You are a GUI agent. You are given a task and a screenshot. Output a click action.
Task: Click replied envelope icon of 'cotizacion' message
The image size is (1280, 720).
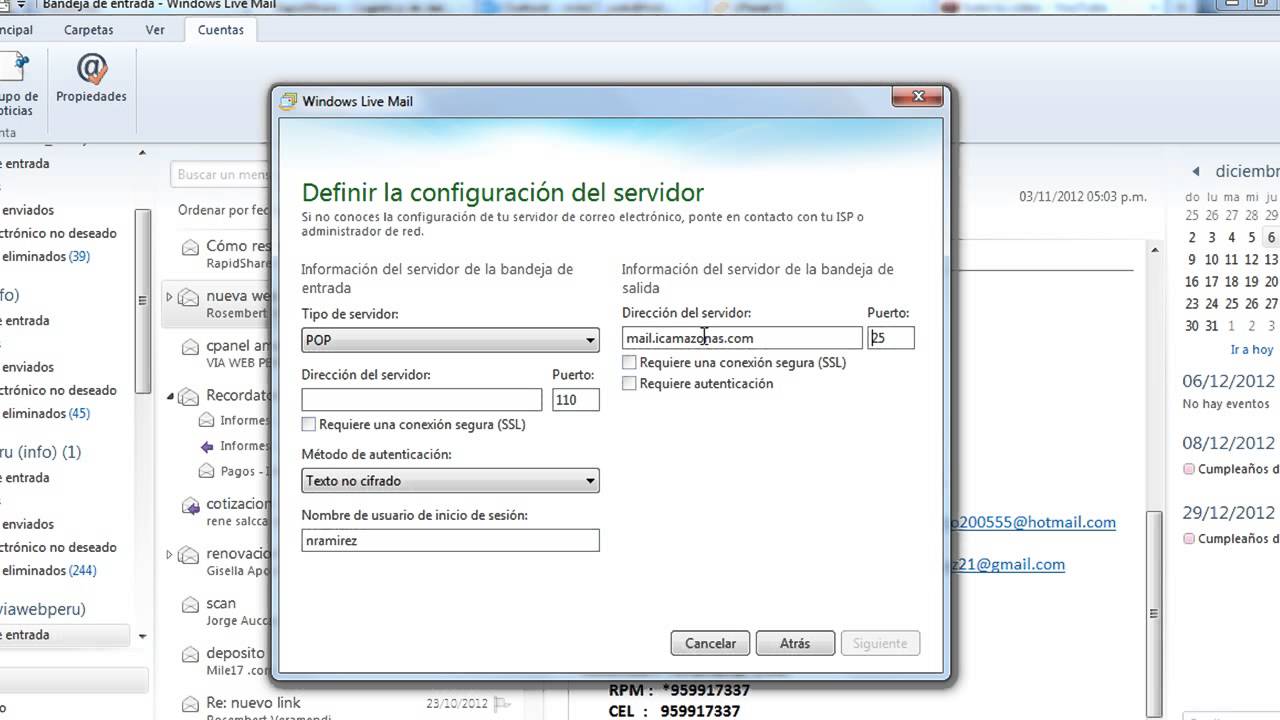pyautogui.click(x=190, y=506)
